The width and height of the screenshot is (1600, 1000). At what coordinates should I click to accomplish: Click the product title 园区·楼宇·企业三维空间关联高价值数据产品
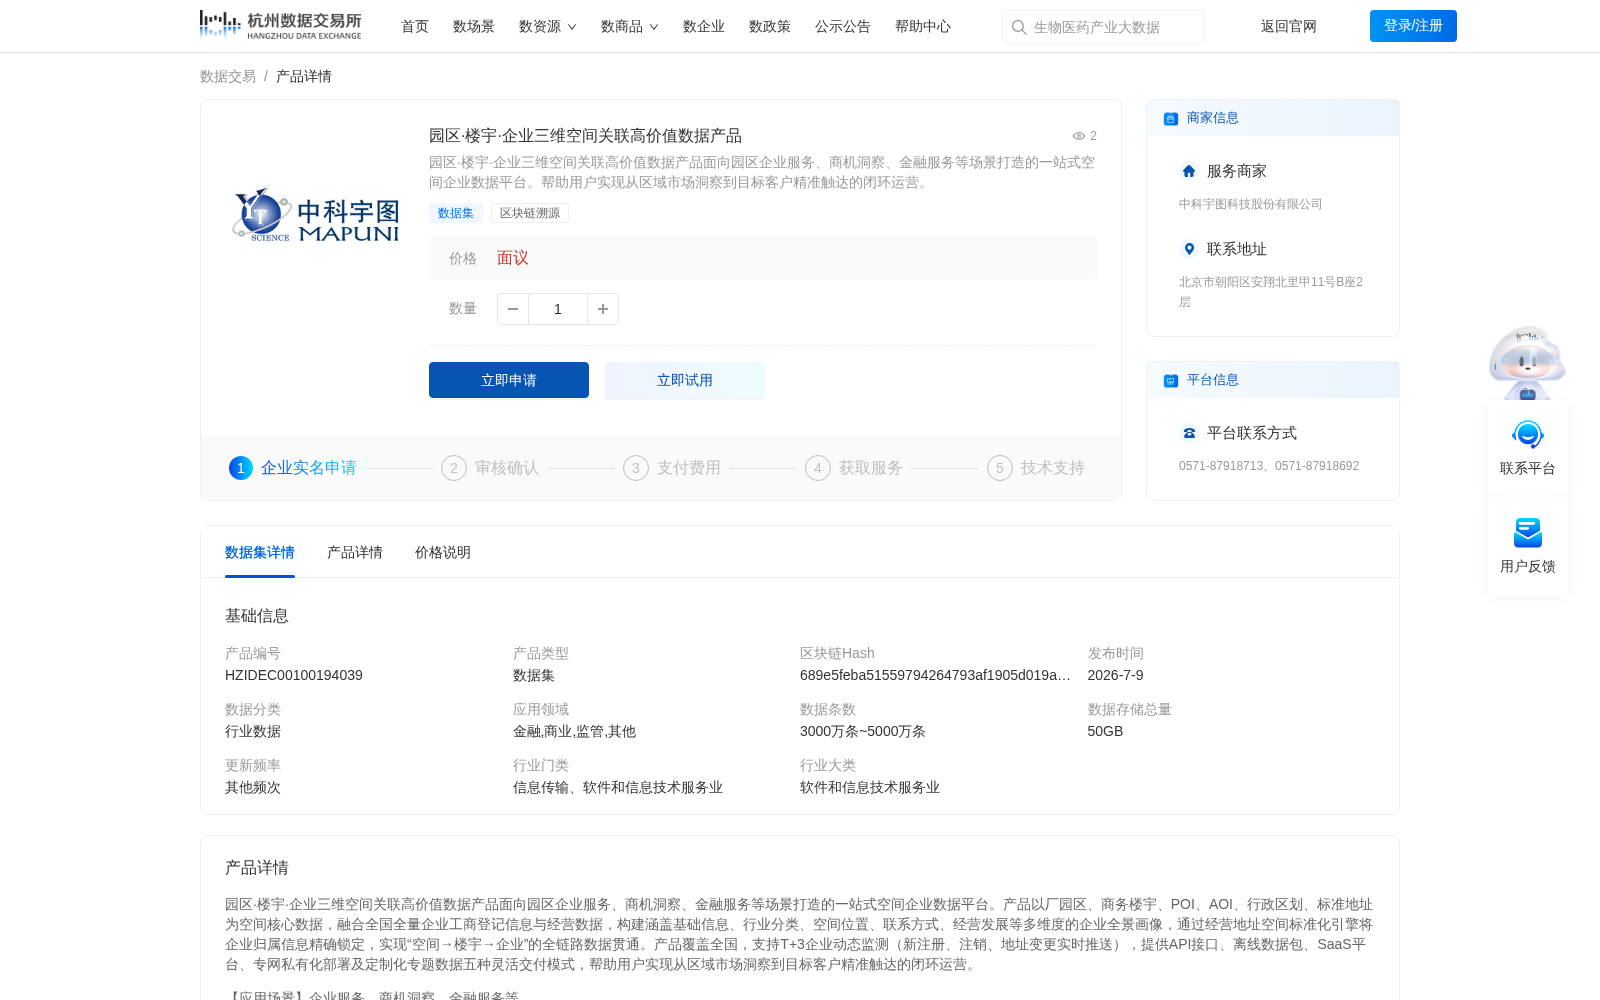pyautogui.click(x=585, y=136)
